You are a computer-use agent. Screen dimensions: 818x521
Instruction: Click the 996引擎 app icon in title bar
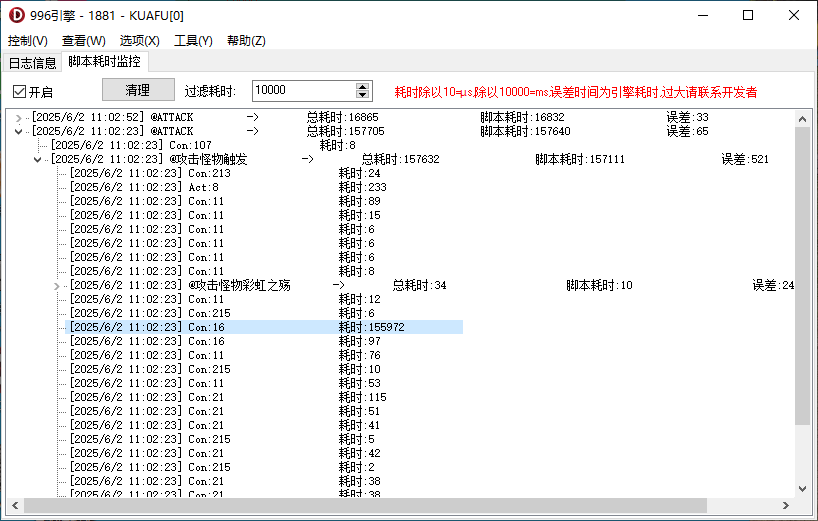point(17,15)
